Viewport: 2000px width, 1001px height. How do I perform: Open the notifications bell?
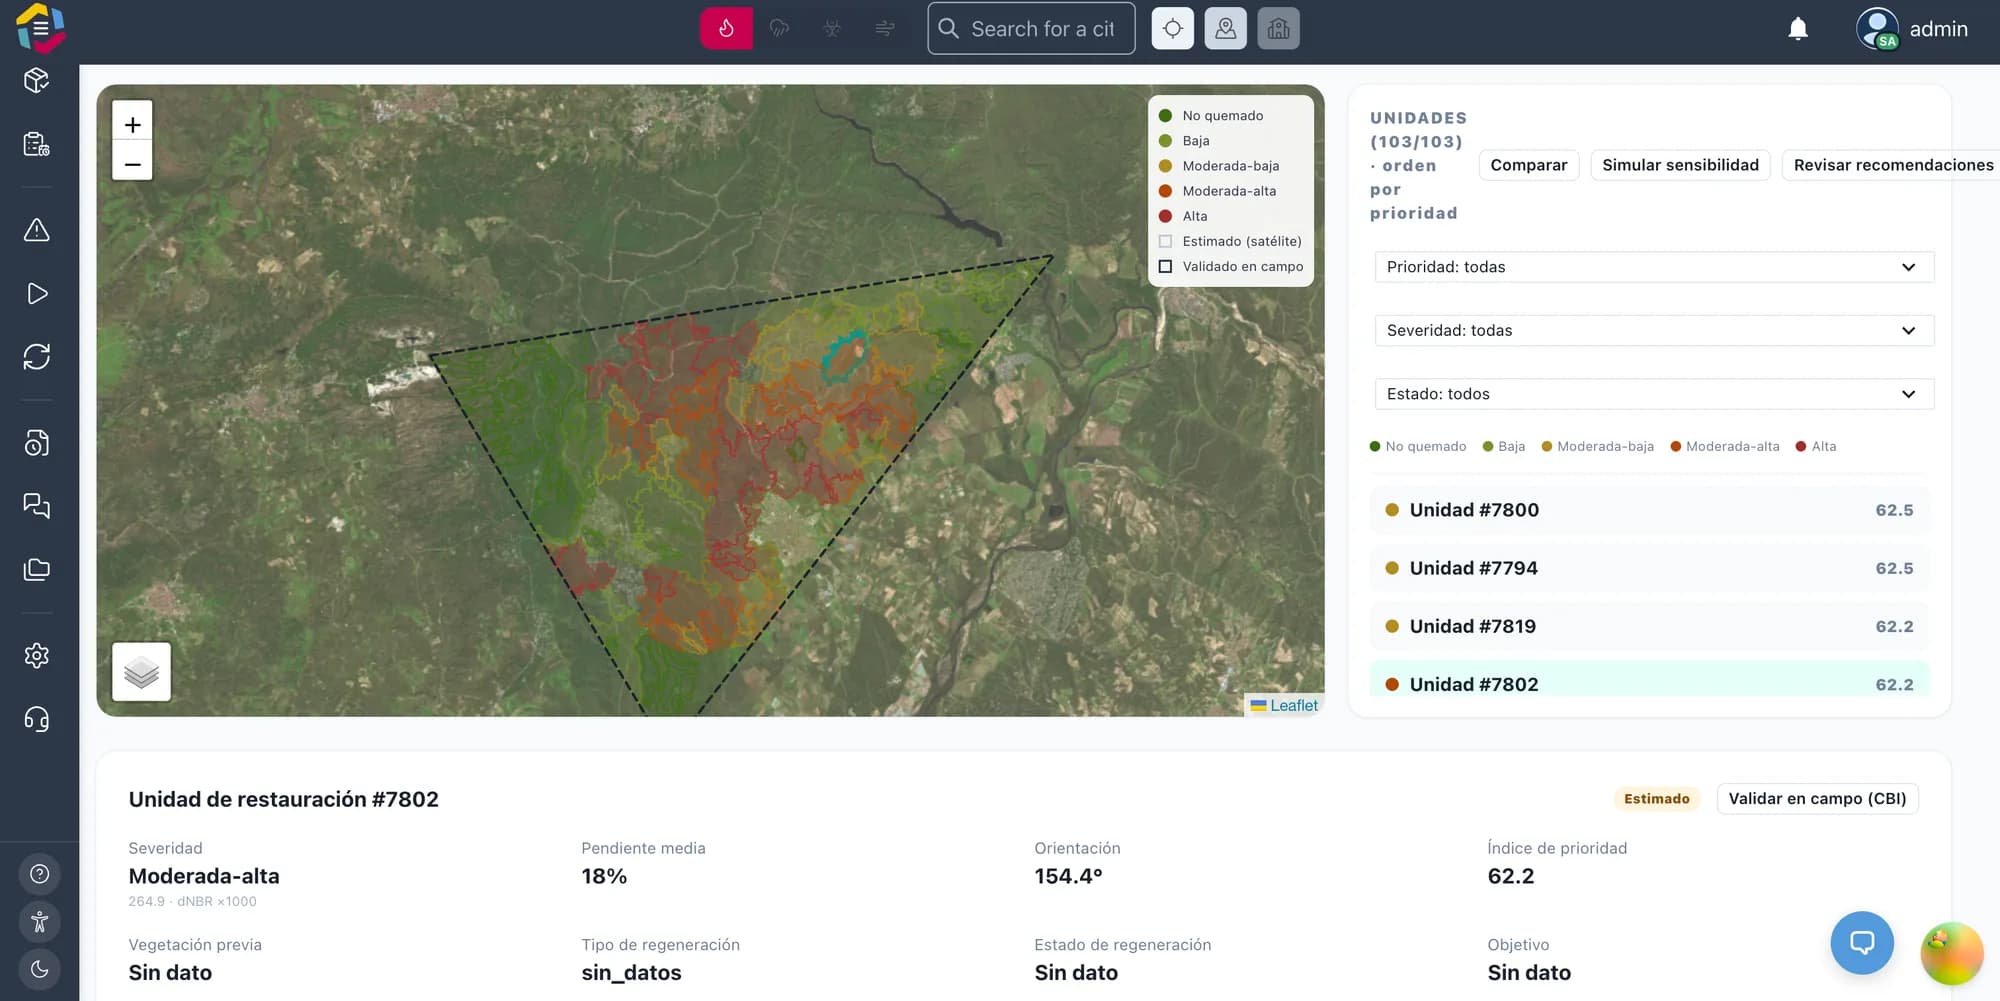(1798, 29)
